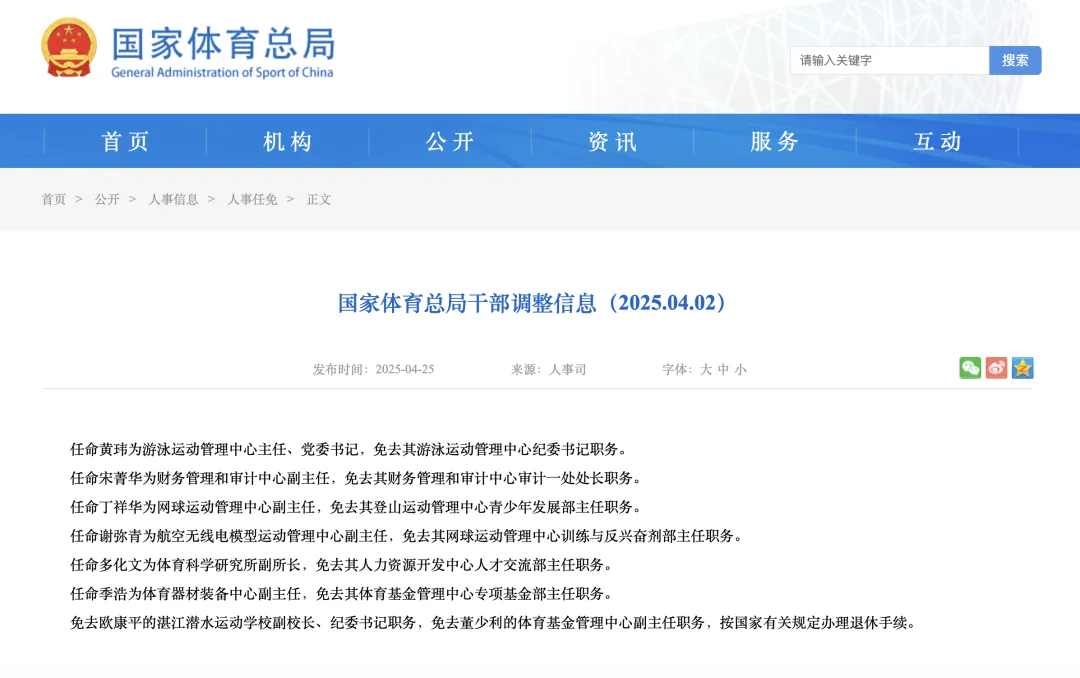This screenshot has height=678, width=1080.
Task: Click 首页 in the breadcrumb trail
Action: click(53, 200)
